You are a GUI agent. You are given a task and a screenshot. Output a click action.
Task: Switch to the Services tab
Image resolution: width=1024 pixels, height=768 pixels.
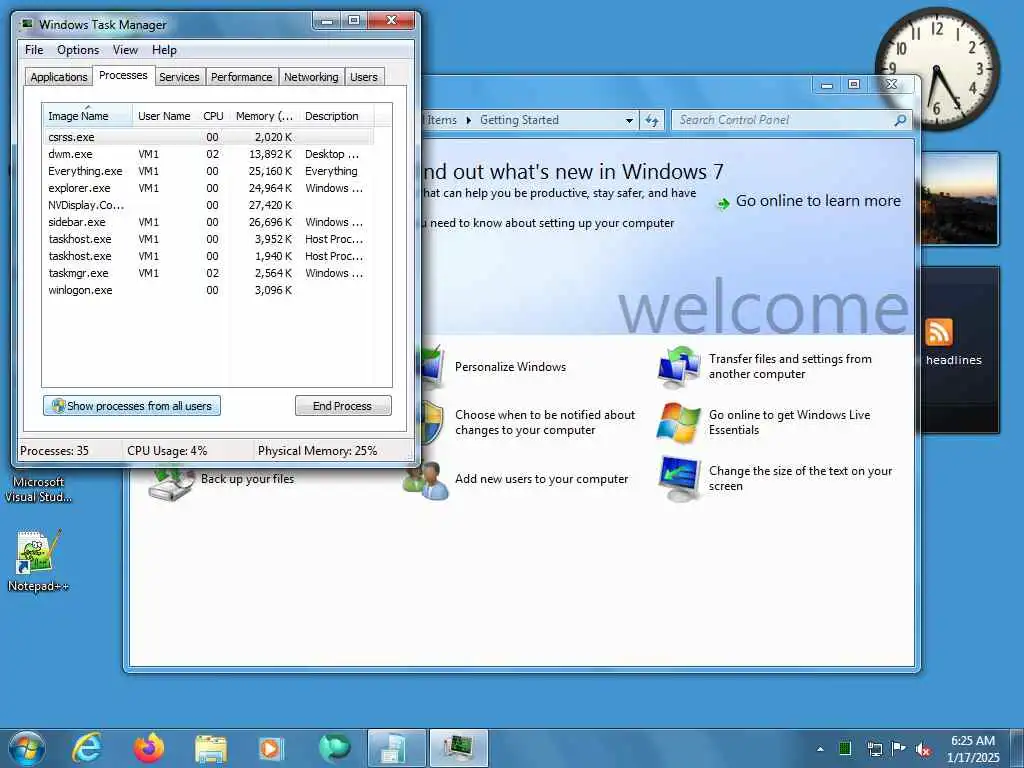[179, 77]
